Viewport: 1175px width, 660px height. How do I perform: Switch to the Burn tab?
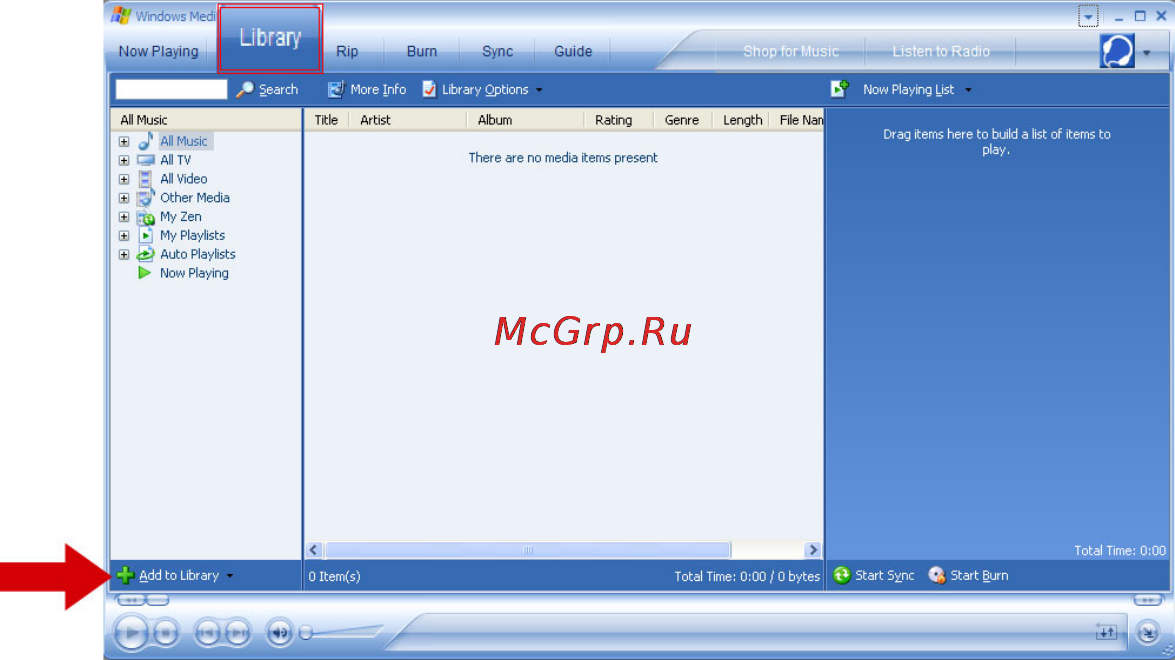[422, 51]
